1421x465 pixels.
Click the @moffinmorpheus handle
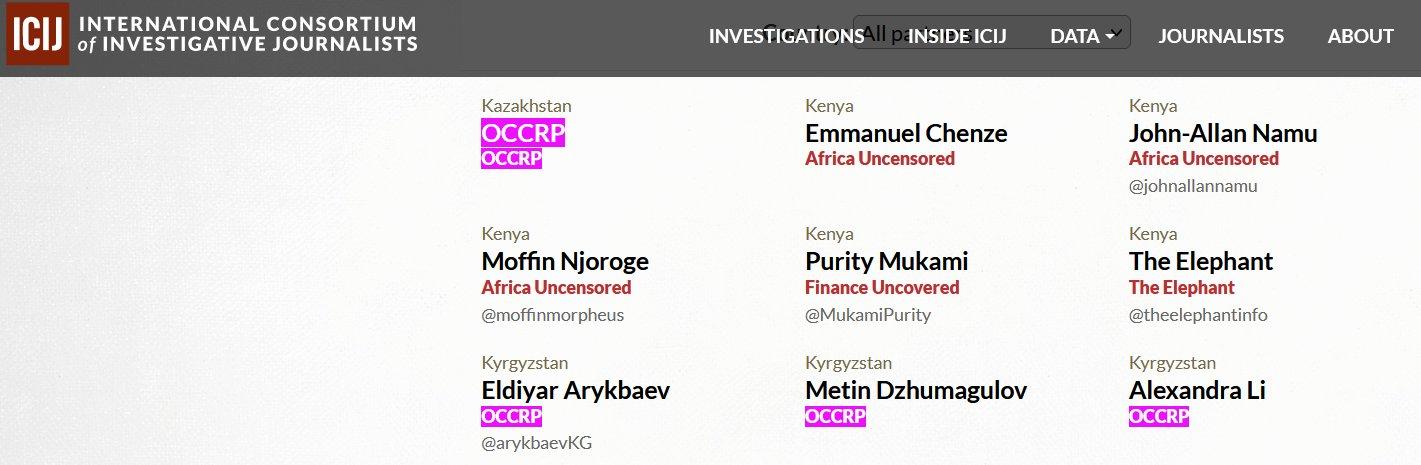[552, 315]
